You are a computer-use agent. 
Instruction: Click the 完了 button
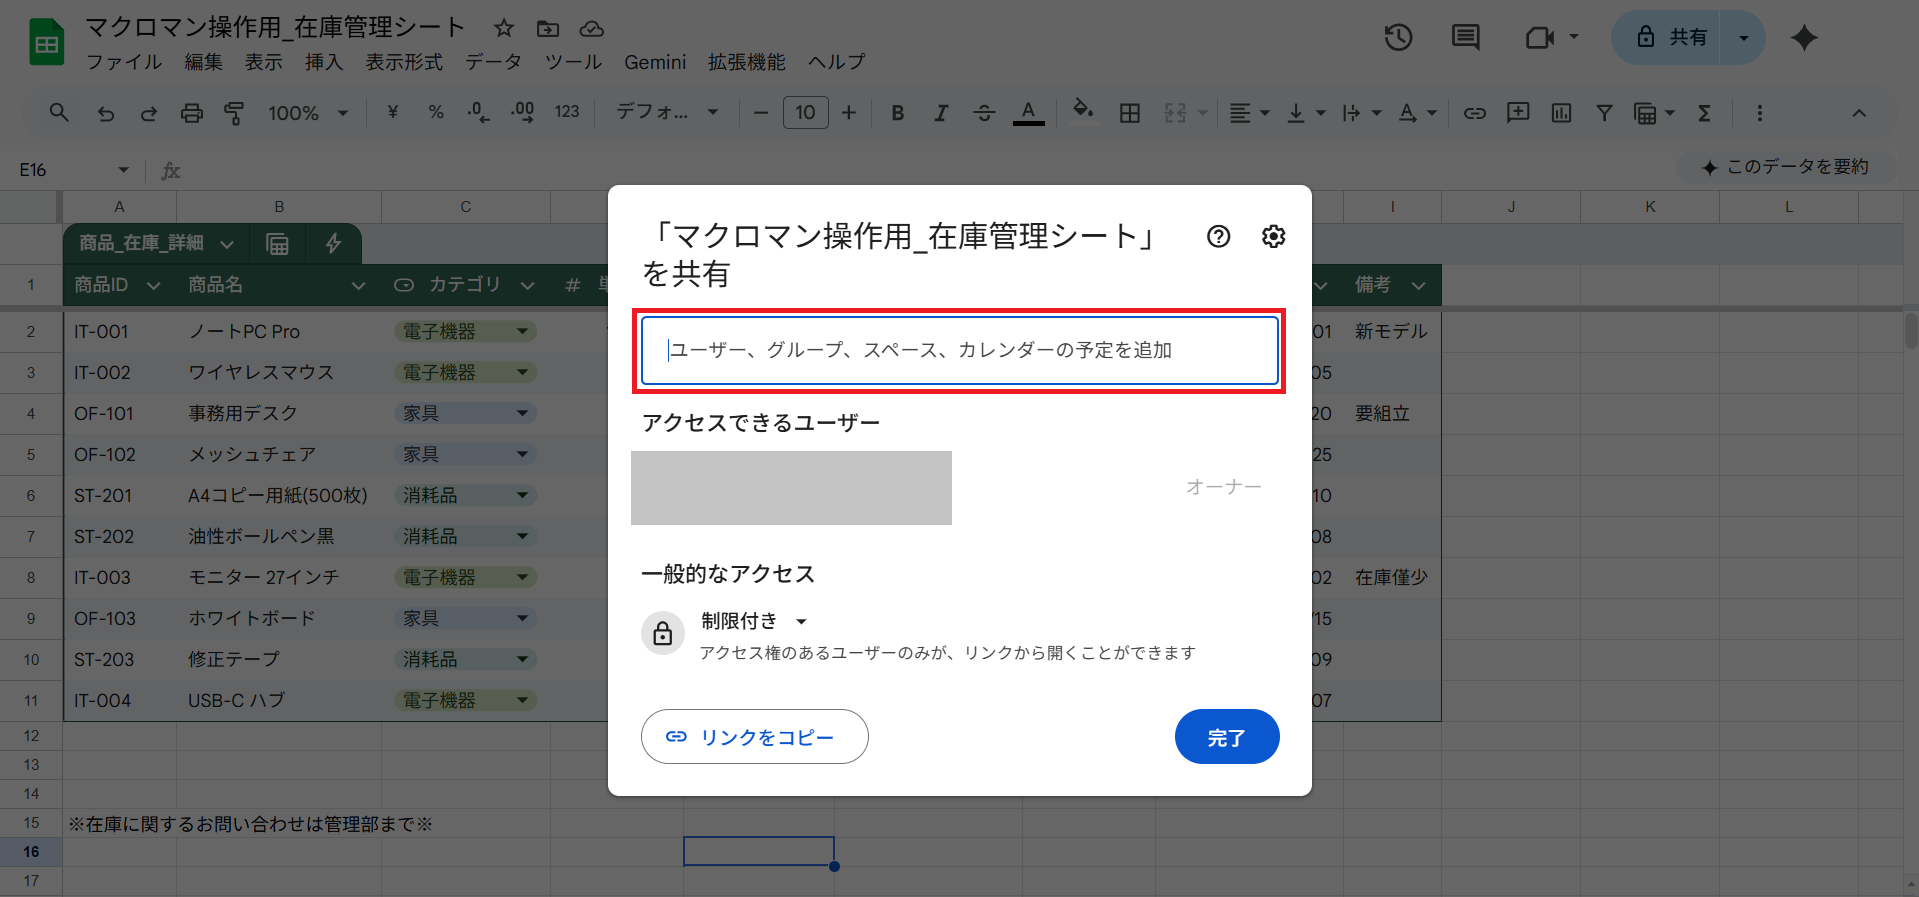tap(1226, 737)
